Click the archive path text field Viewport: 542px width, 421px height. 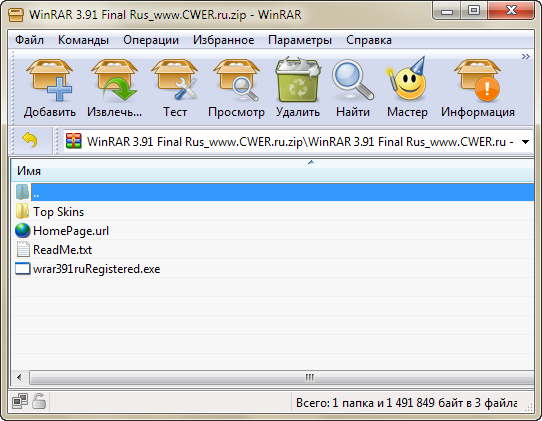(x=300, y=142)
